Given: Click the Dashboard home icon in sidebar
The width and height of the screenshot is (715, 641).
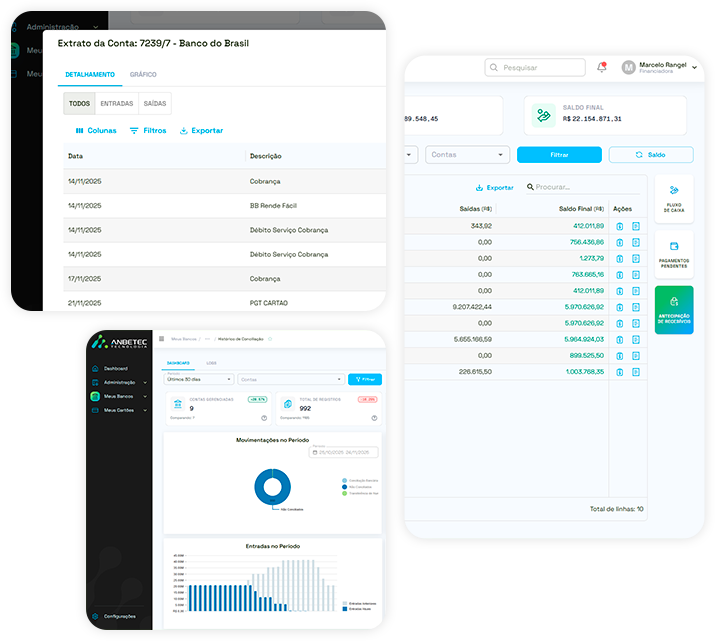Looking at the screenshot, I should coord(96,369).
